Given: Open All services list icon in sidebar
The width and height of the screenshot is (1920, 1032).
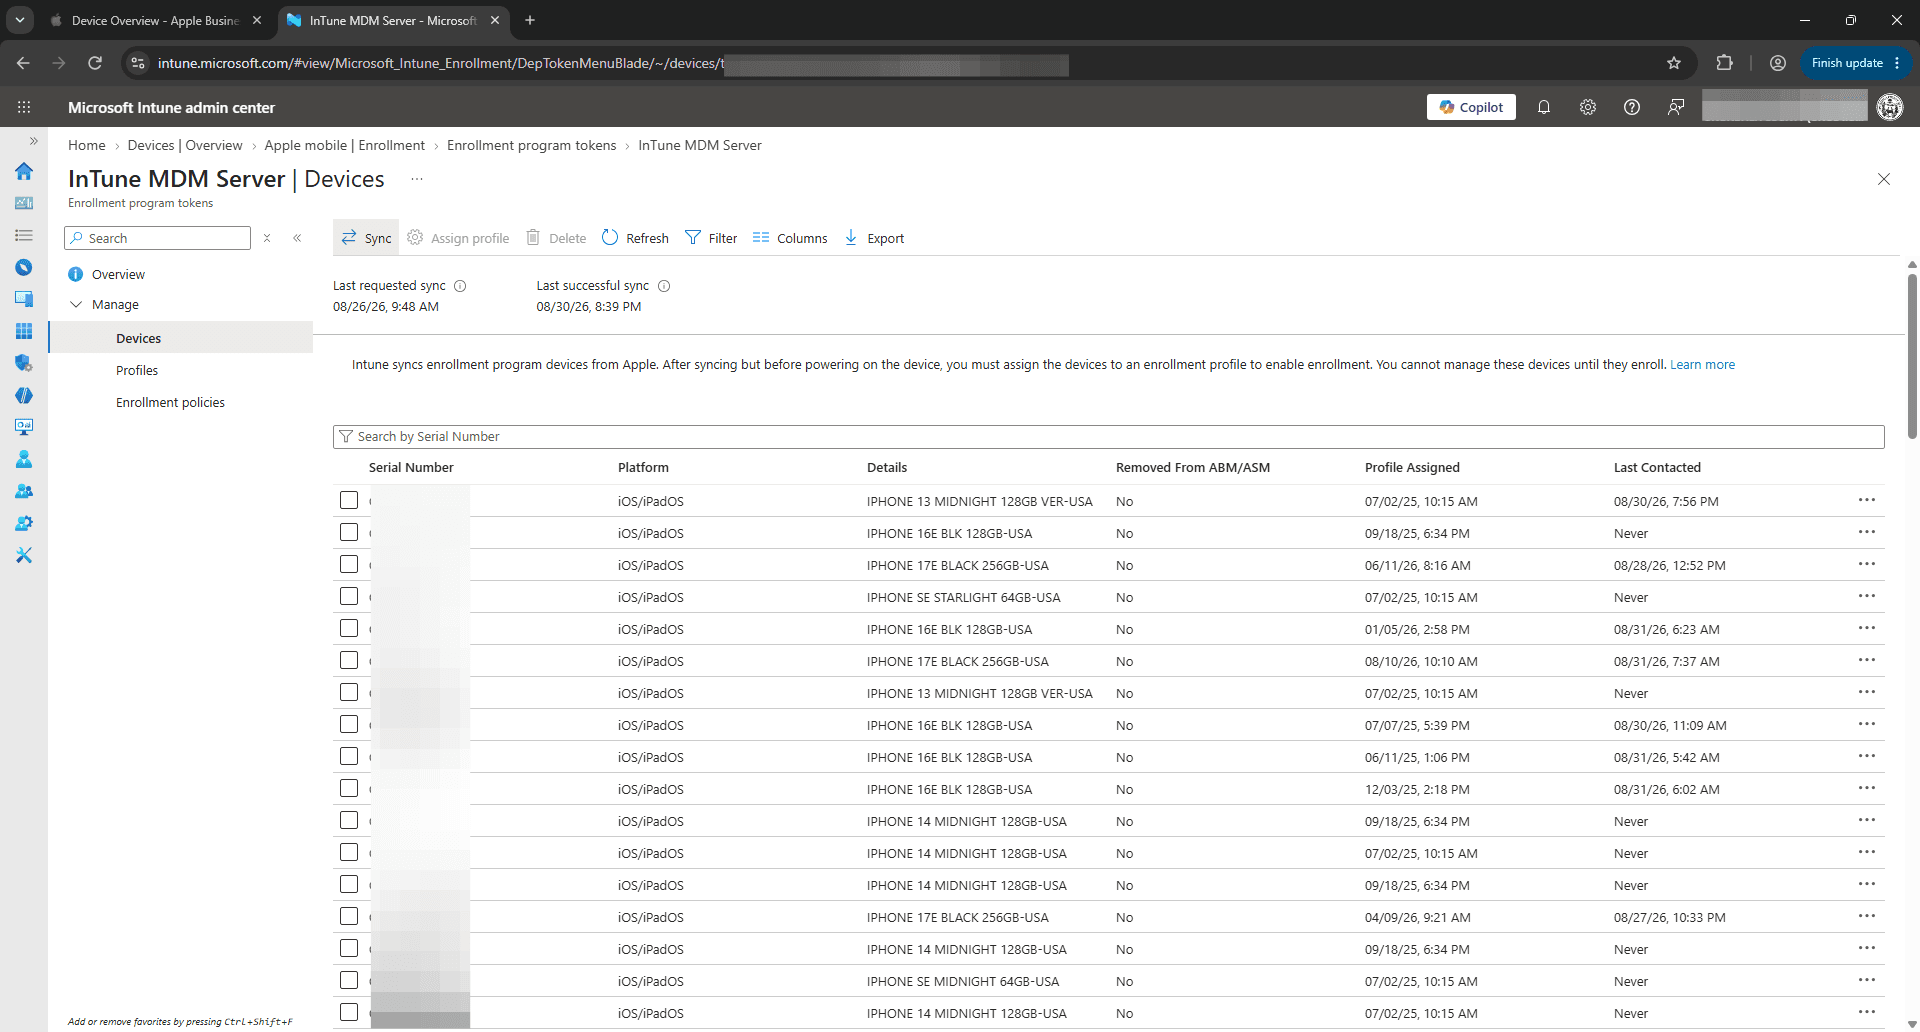Looking at the screenshot, I should (x=24, y=235).
